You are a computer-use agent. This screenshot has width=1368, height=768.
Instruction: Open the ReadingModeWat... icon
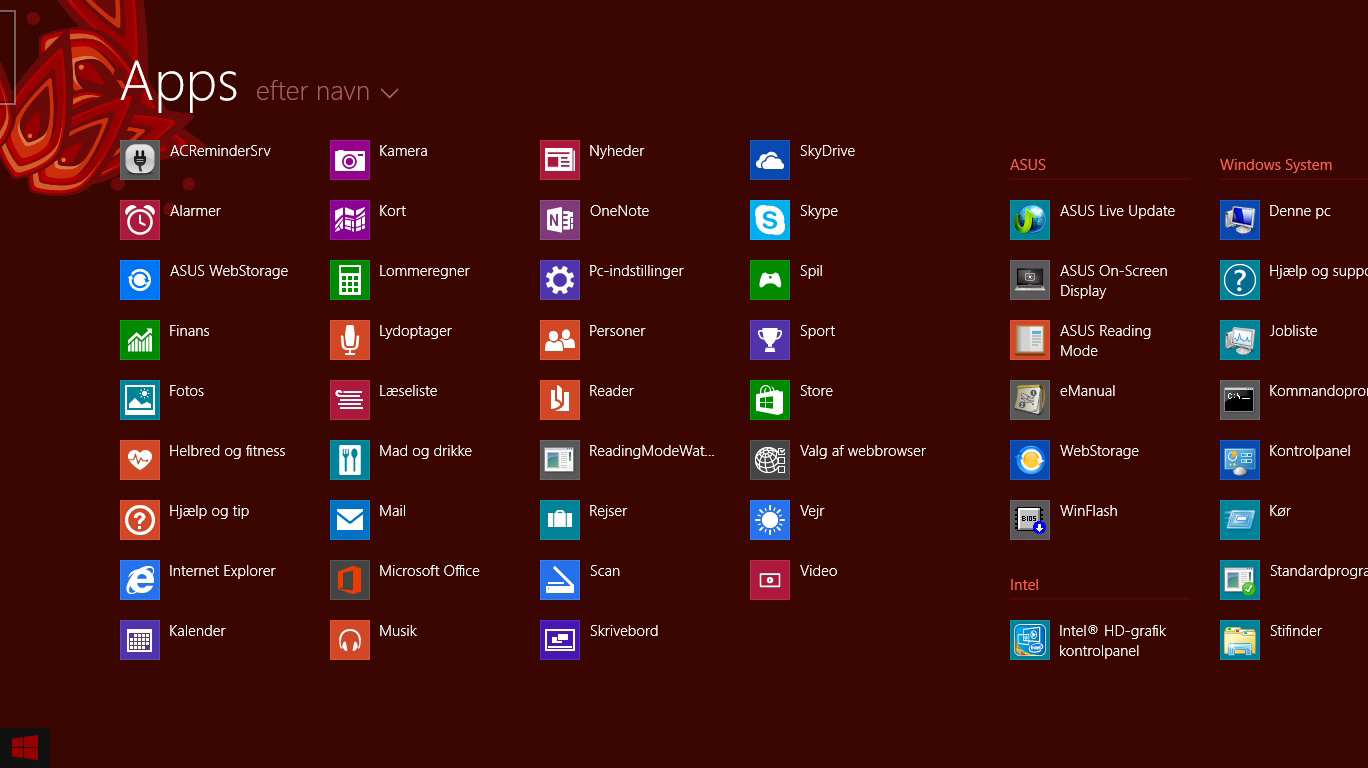pyautogui.click(x=560, y=460)
